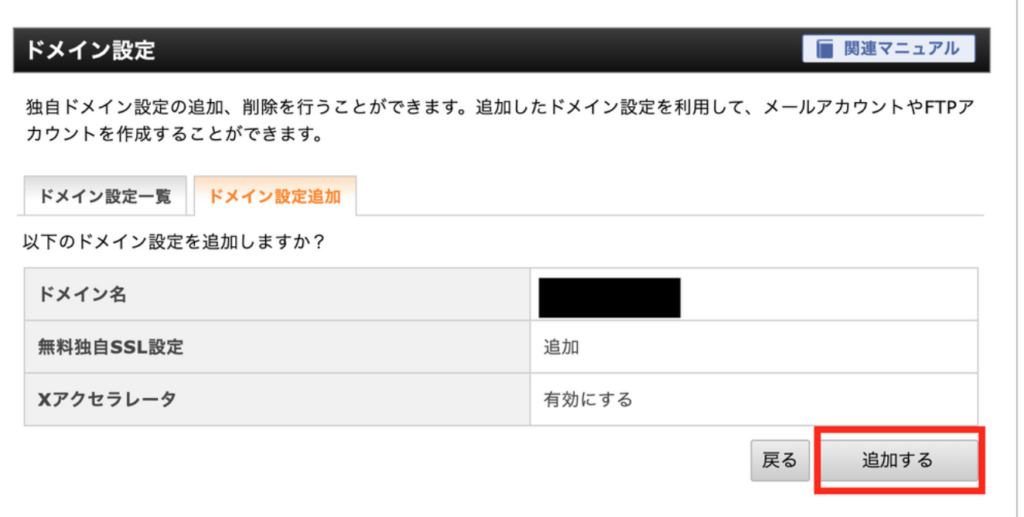This screenshot has height=517, width=1024.
Task: Click the 以下のドメイン設定を追加しますか？ confirmation text
Action: click(174, 242)
